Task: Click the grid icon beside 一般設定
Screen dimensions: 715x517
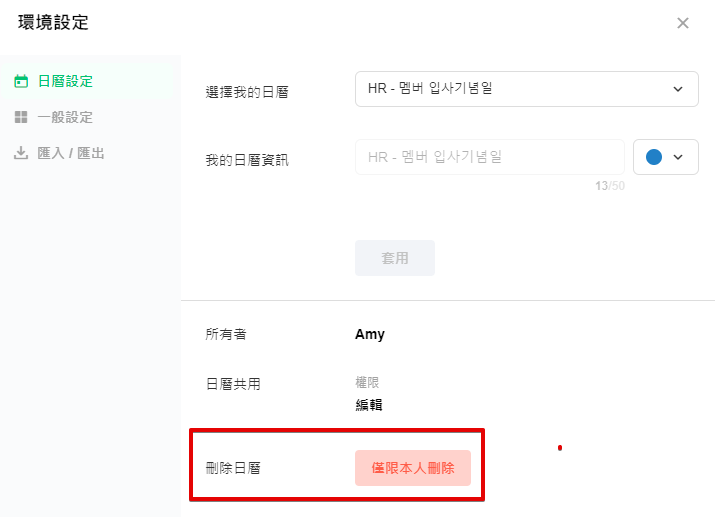Action: click(21, 118)
